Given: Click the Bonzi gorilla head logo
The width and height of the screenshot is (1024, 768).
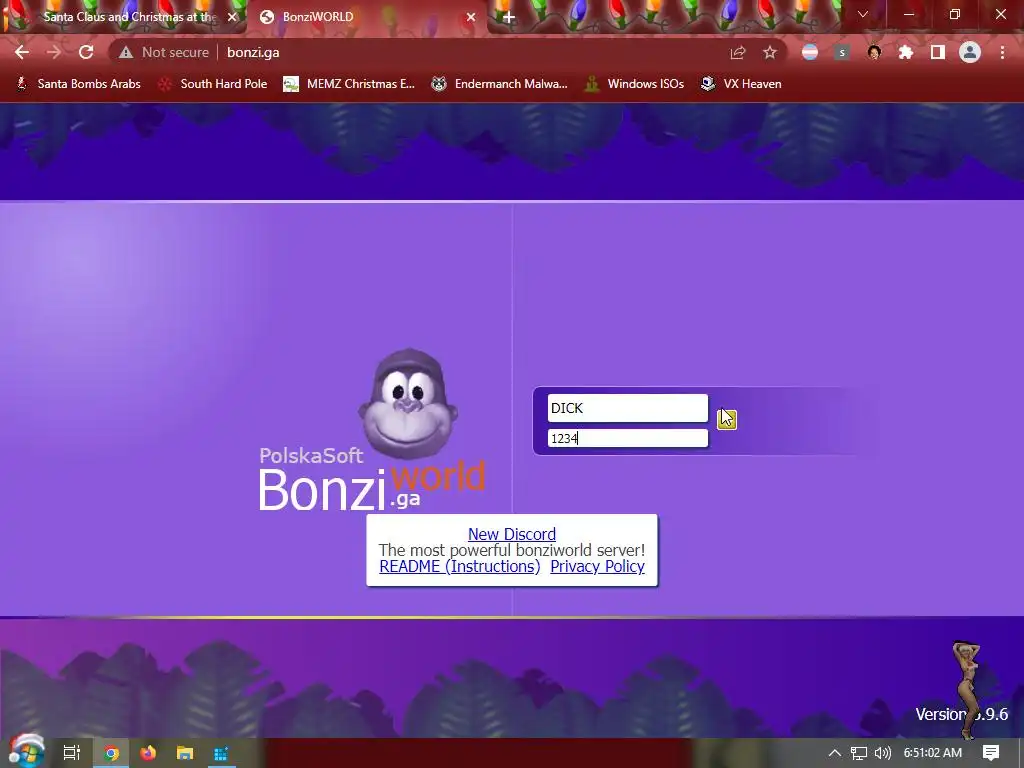Looking at the screenshot, I should coord(408,404).
